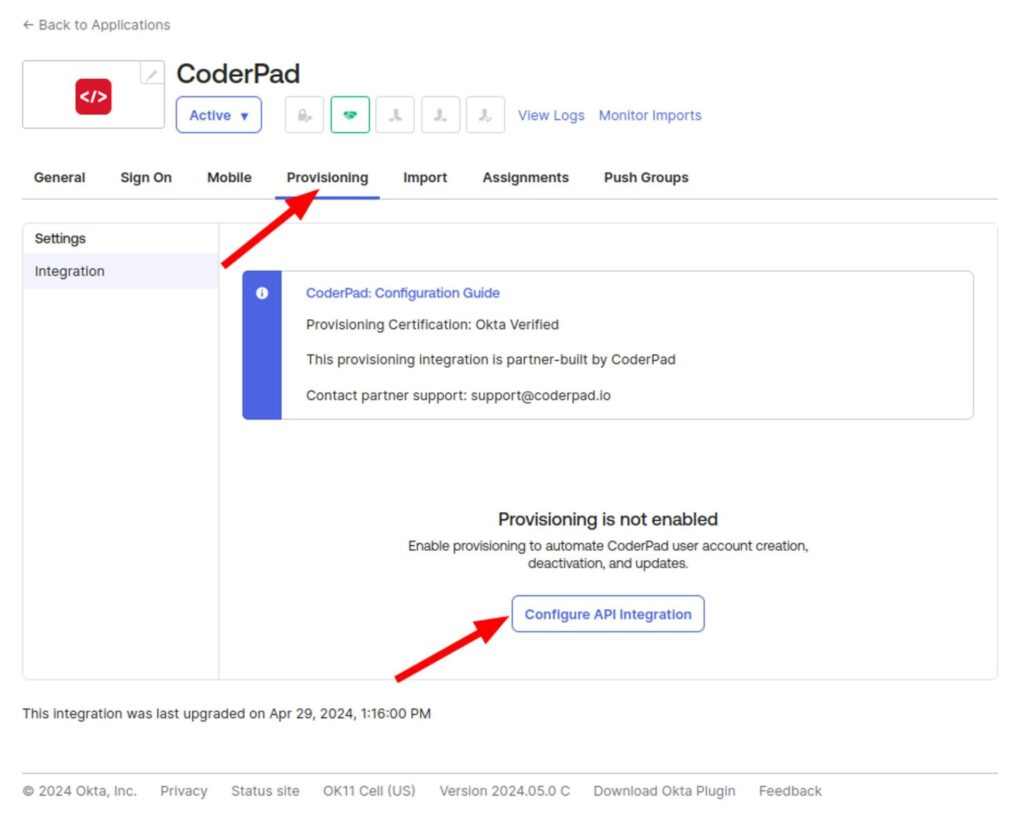
Task: Expand the Active dropdown arrow
Action: [243, 116]
